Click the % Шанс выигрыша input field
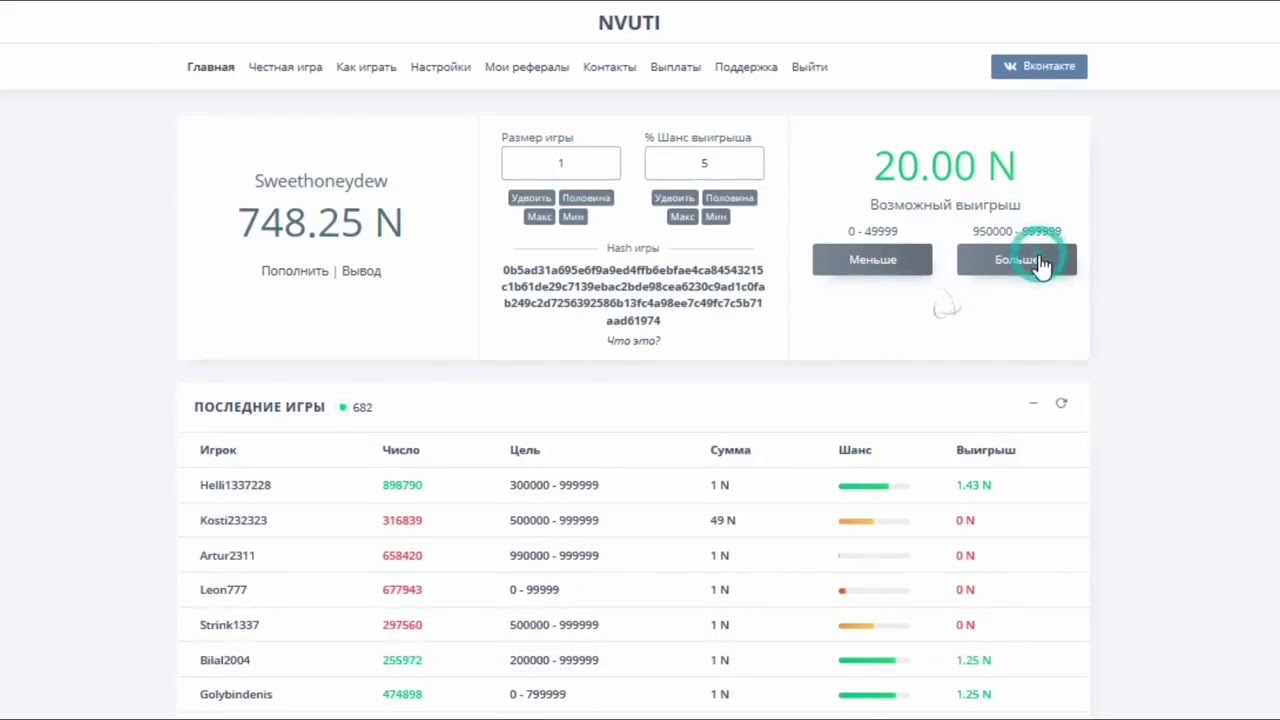The width and height of the screenshot is (1280, 720). pyautogui.click(x=704, y=163)
